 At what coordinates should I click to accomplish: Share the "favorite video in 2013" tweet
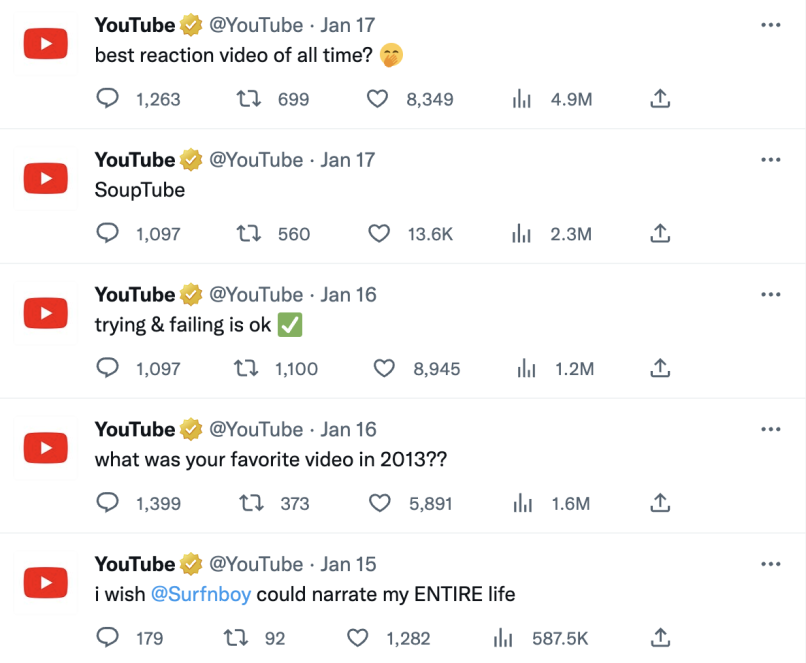point(659,503)
